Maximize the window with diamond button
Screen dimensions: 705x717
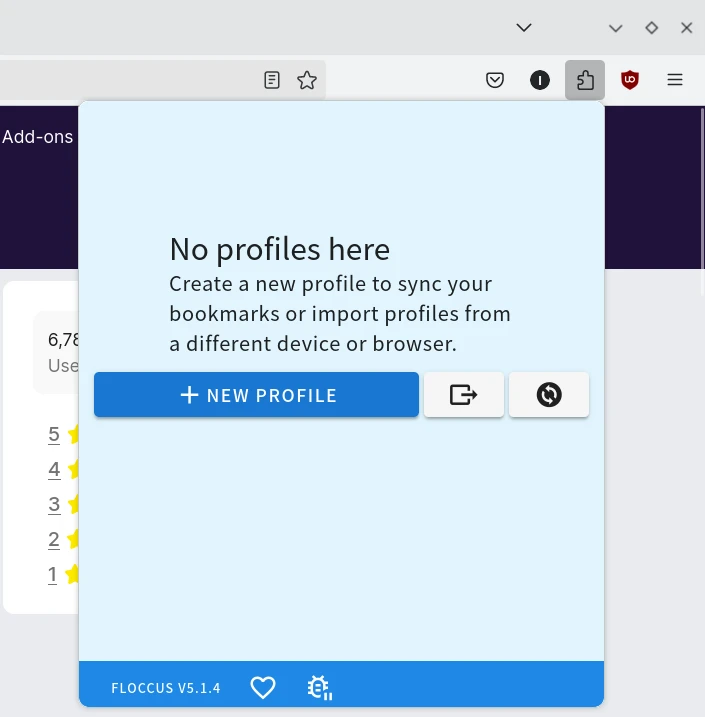tap(651, 28)
